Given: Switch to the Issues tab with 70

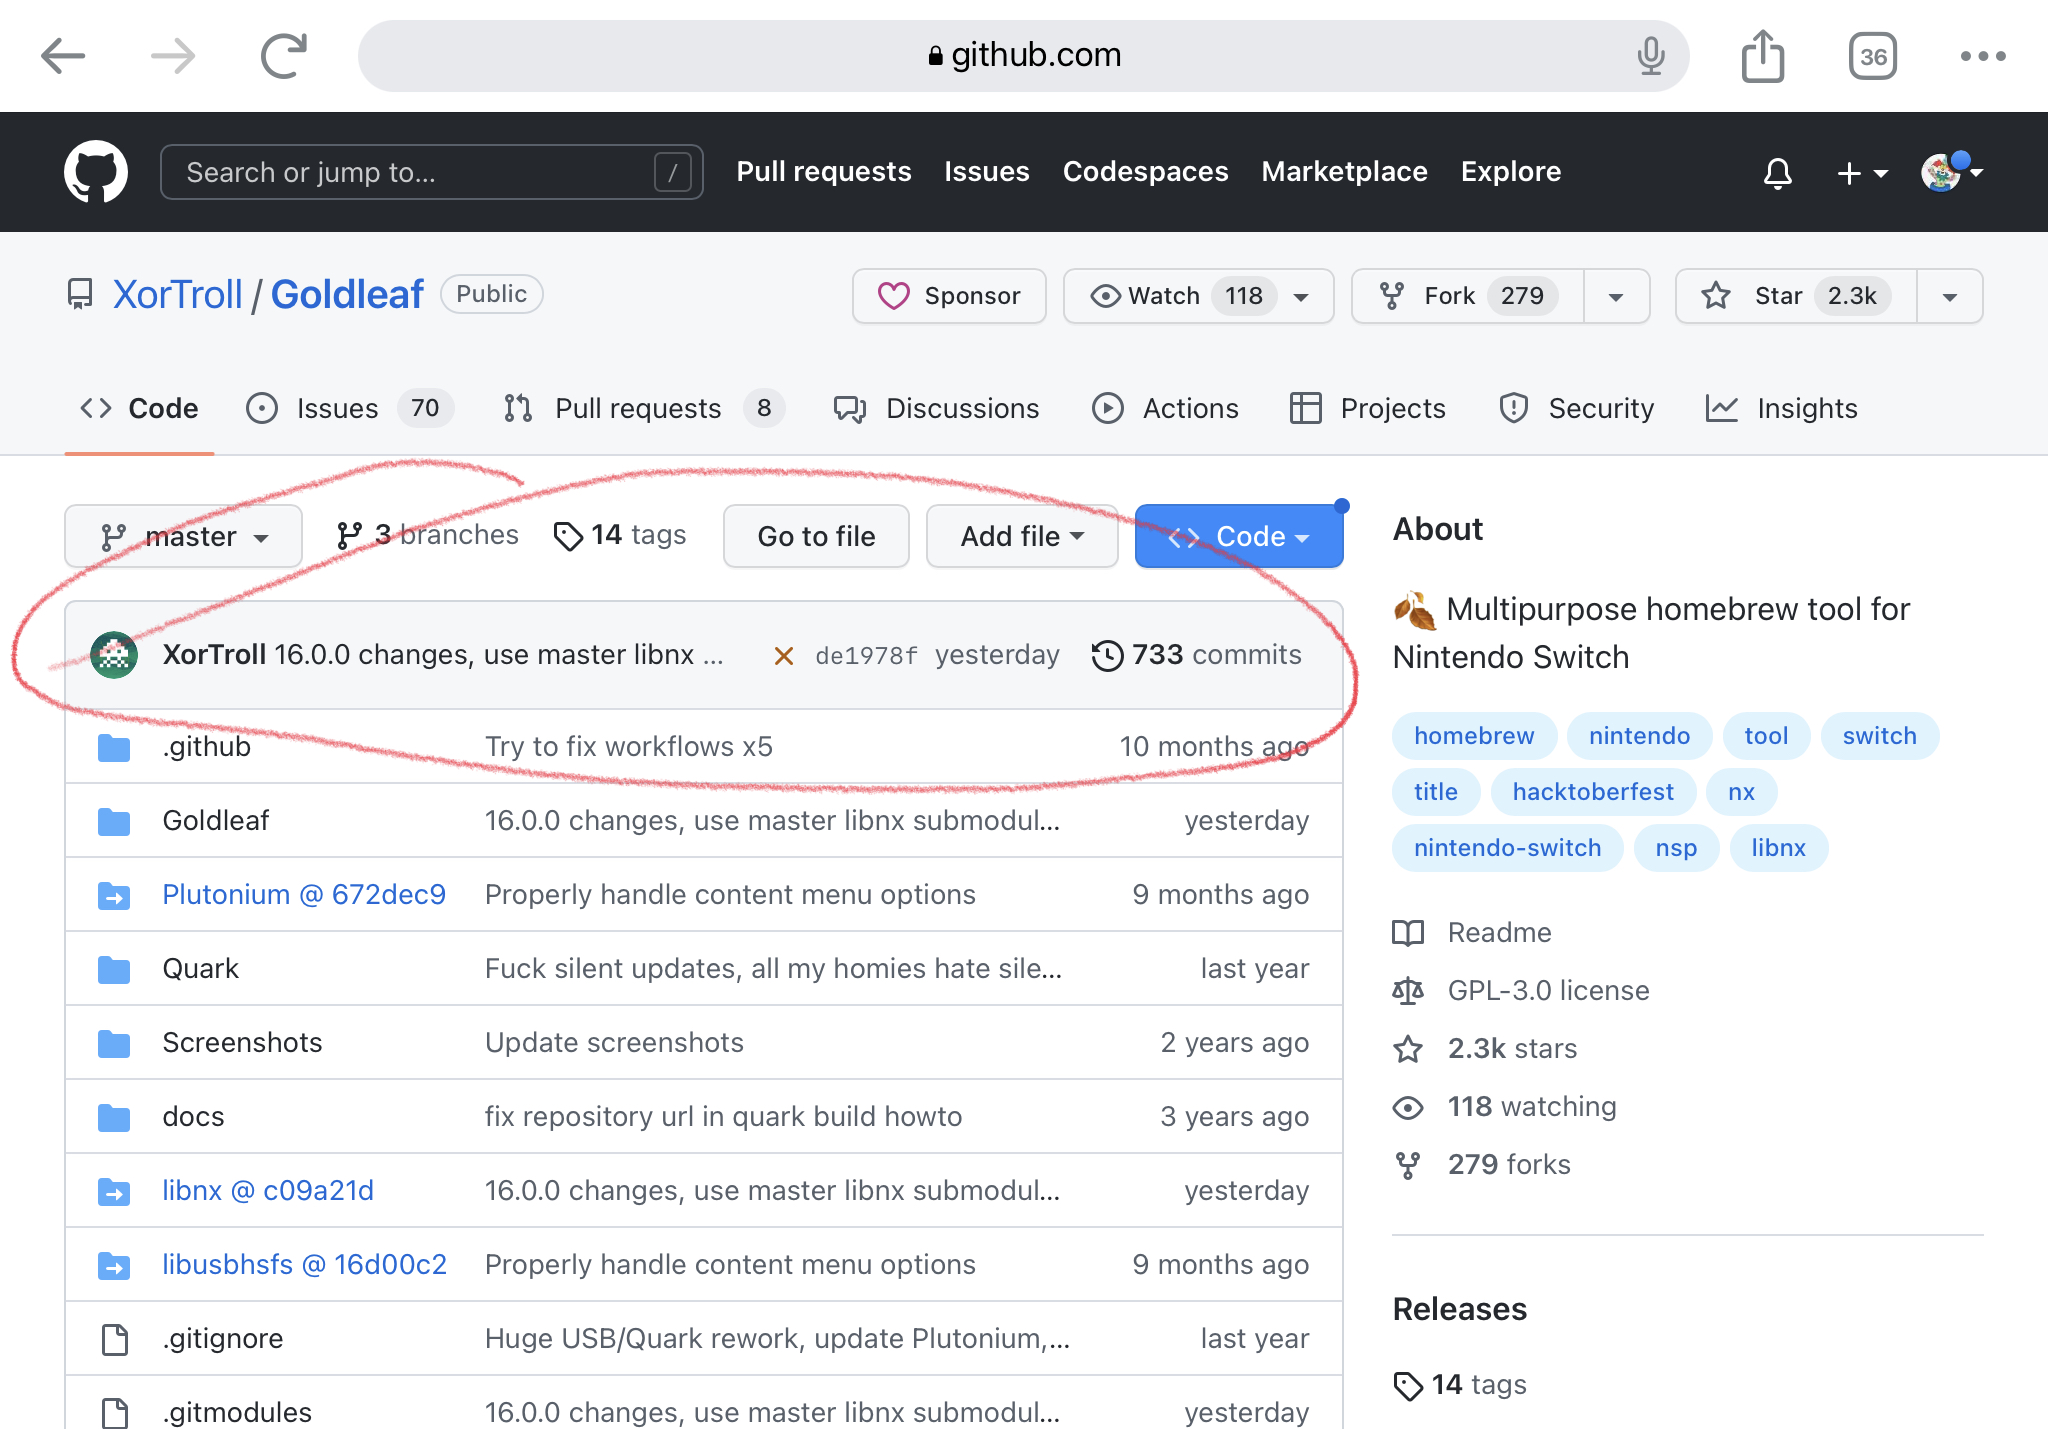Looking at the screenshot, I should 350,408.
